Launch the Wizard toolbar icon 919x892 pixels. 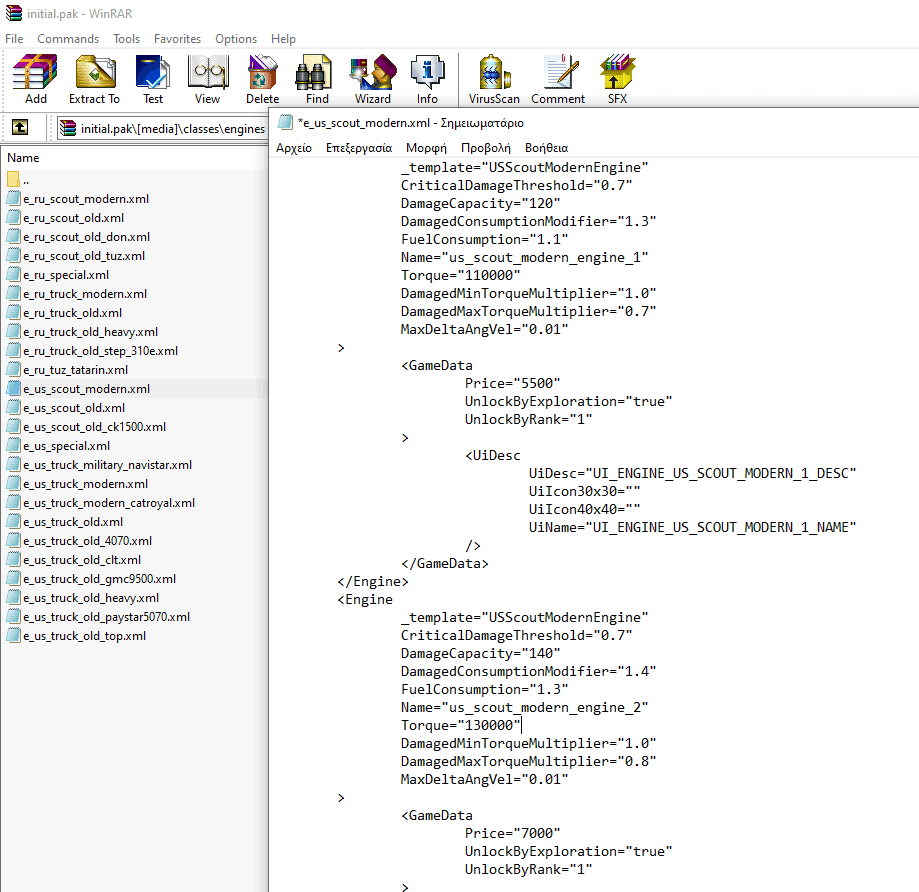pos(372,78)
